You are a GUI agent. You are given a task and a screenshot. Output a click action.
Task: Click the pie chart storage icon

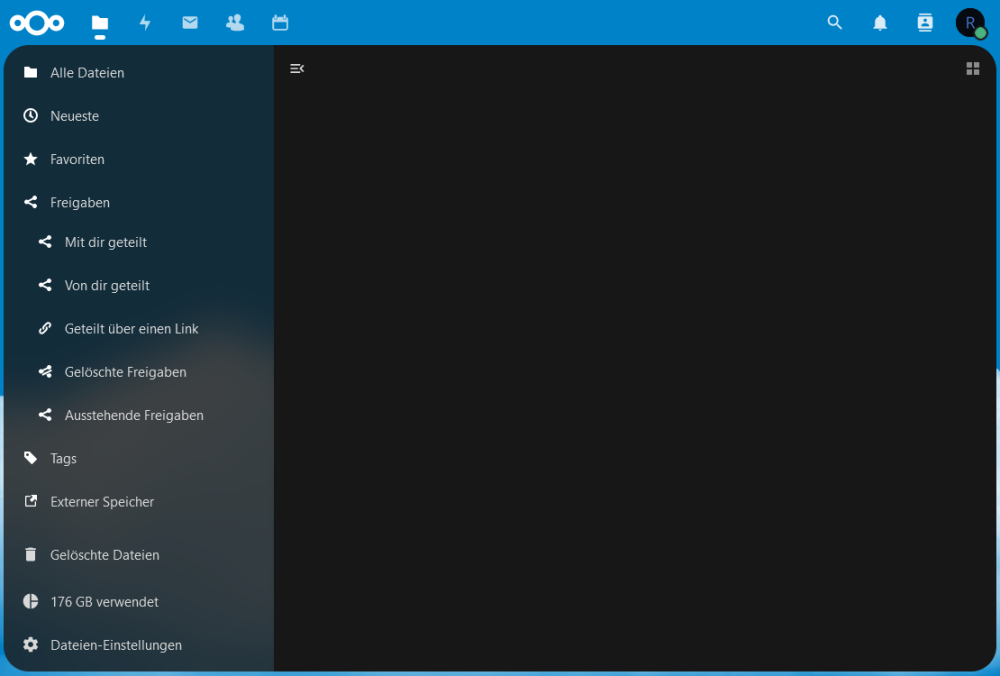tap(31, 601)
